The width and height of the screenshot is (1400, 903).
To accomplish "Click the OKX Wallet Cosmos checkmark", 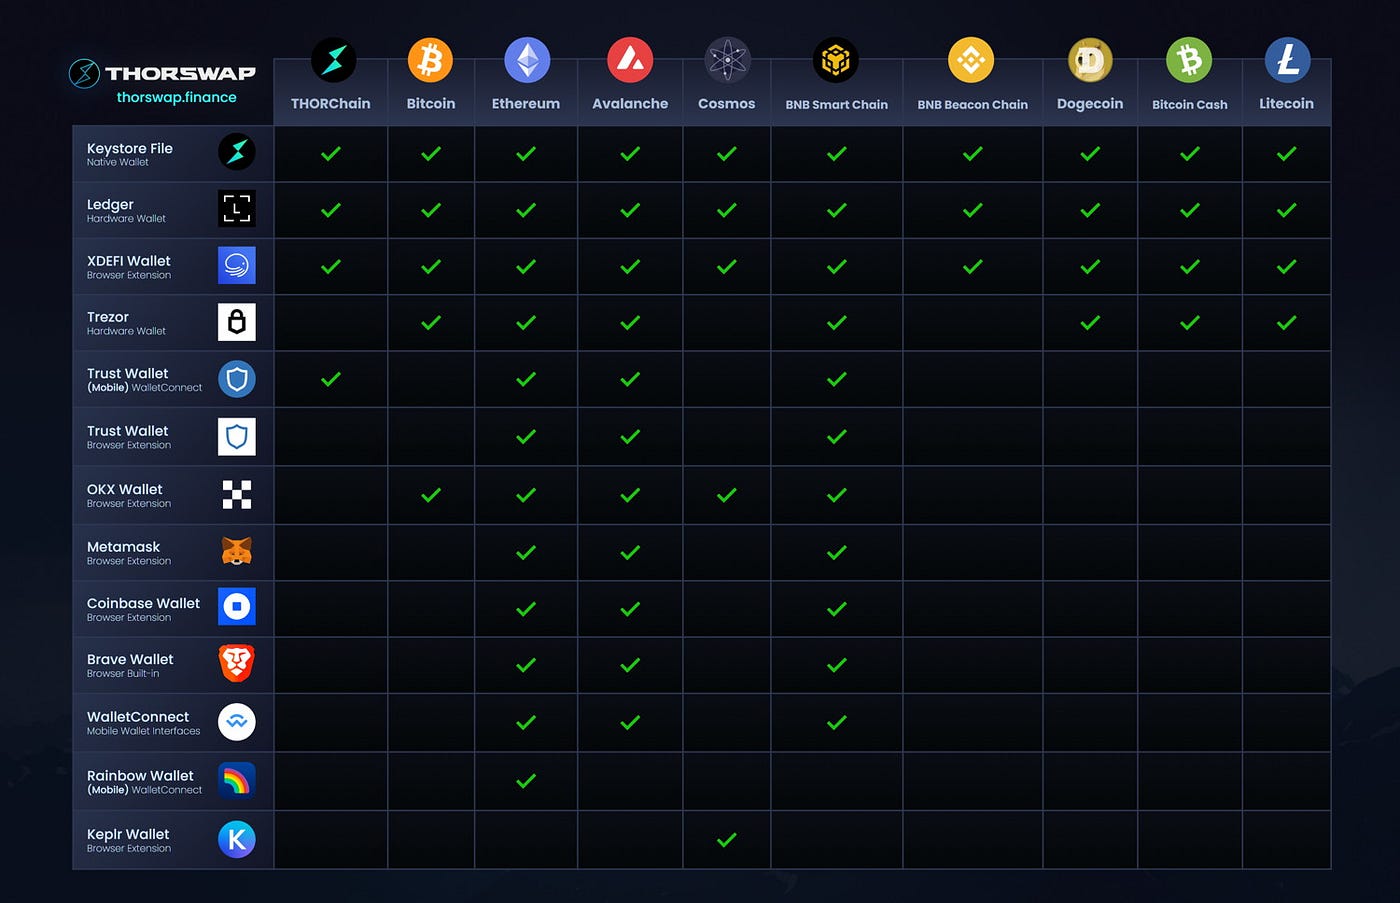I will coord(727,494).
